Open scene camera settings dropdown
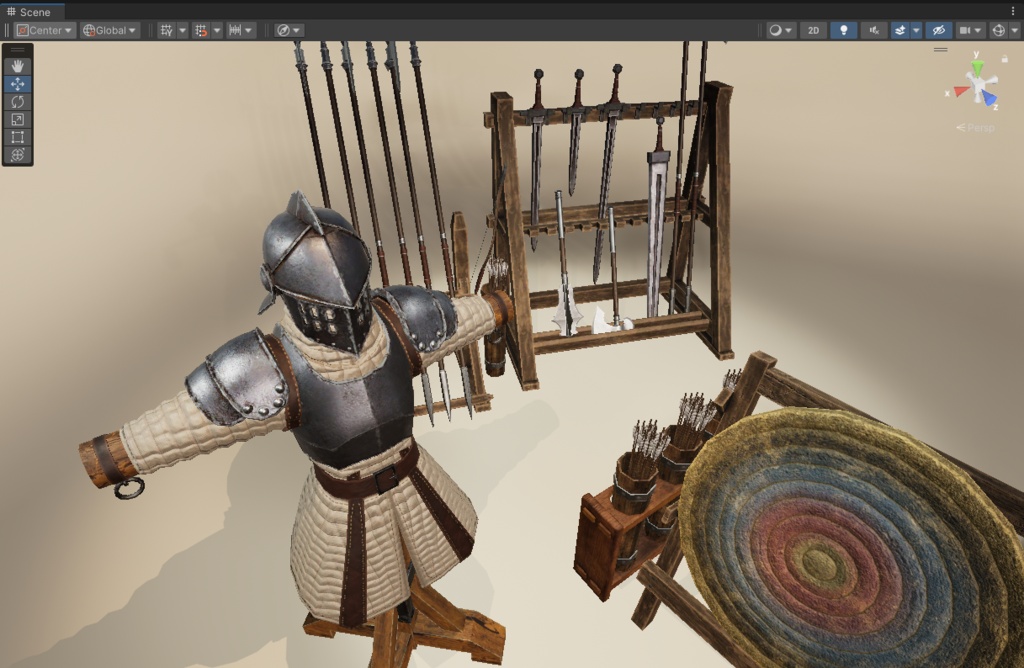 pyautogui.click(x=970, y=30)
